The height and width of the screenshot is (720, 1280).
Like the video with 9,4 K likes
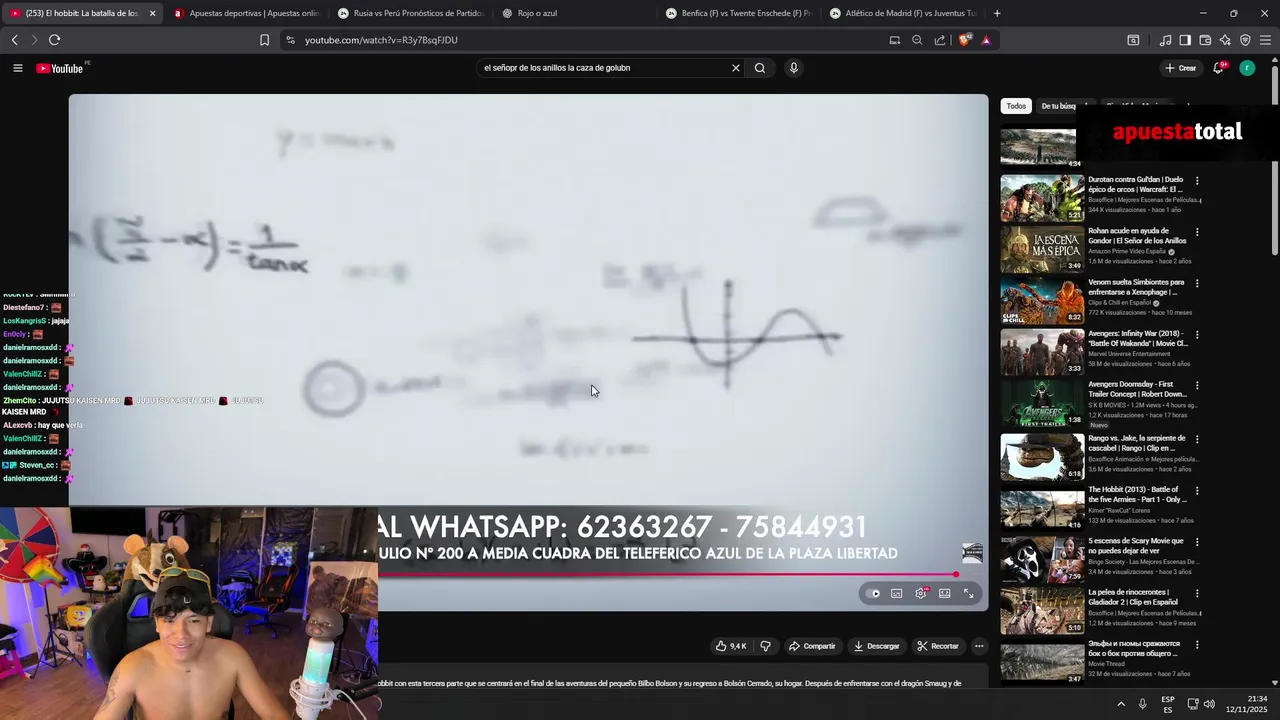pyautogui.click(x=731, y=646)
